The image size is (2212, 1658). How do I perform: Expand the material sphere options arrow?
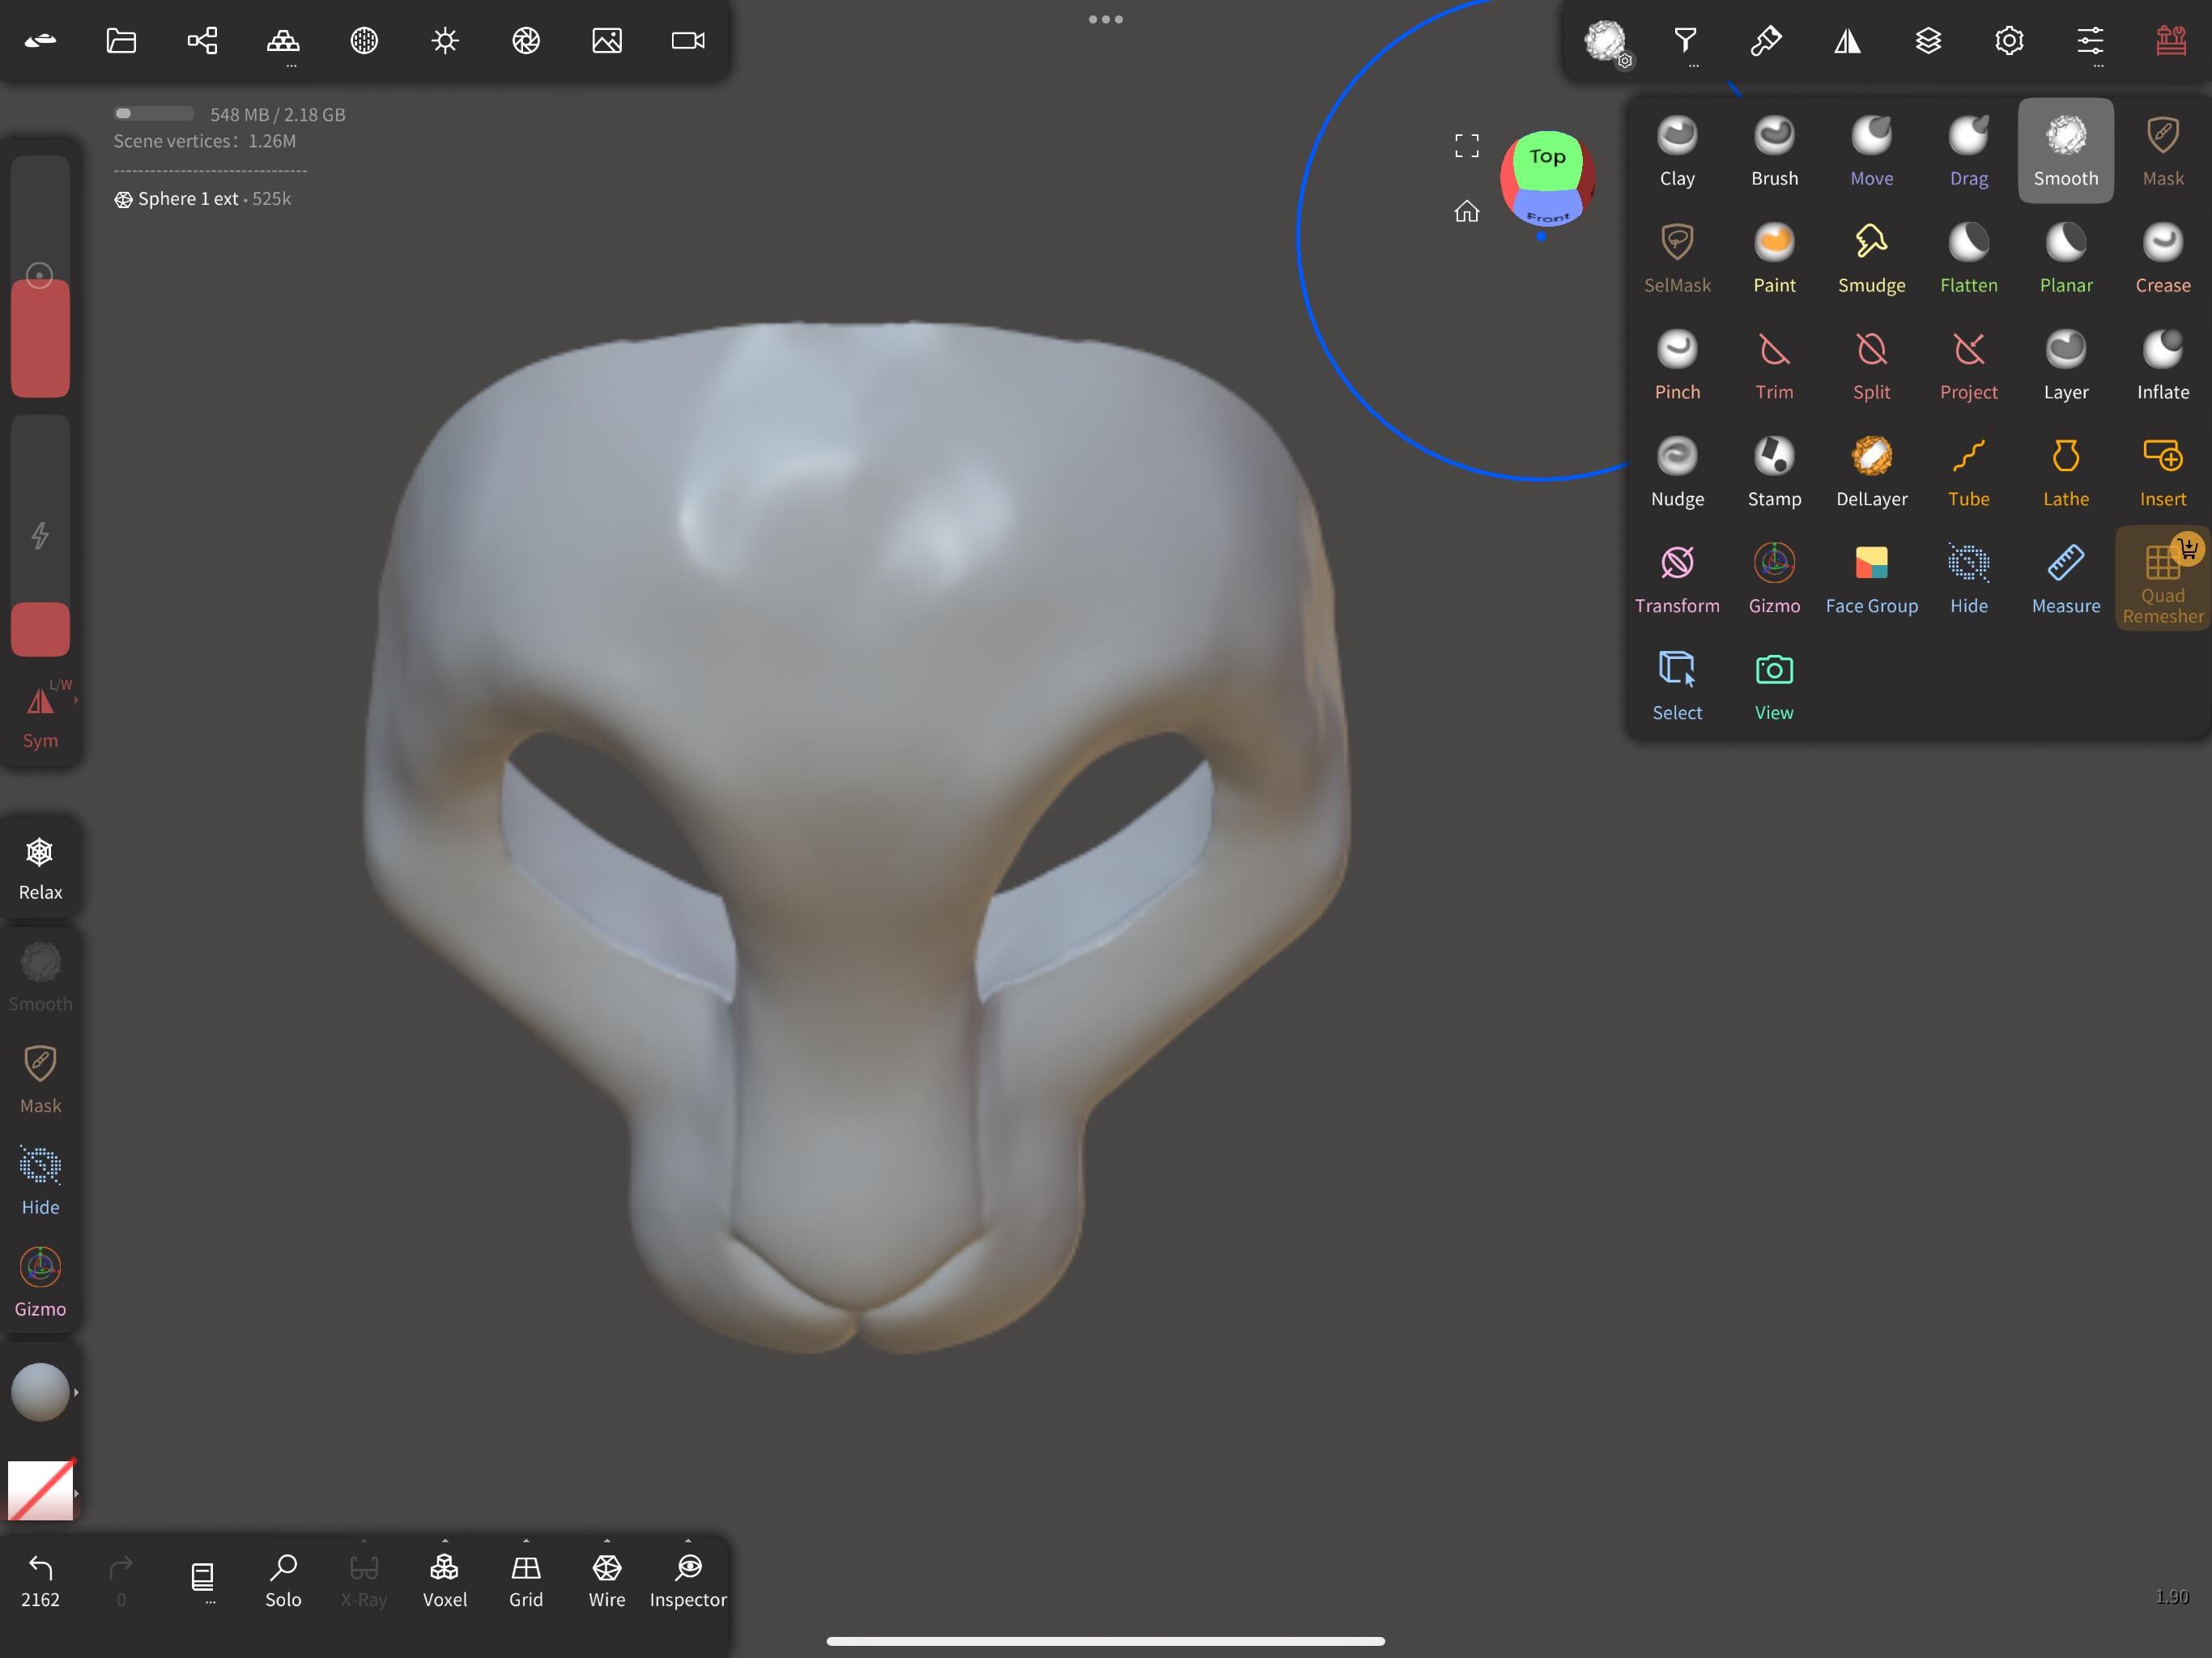tap(76, 1392)
